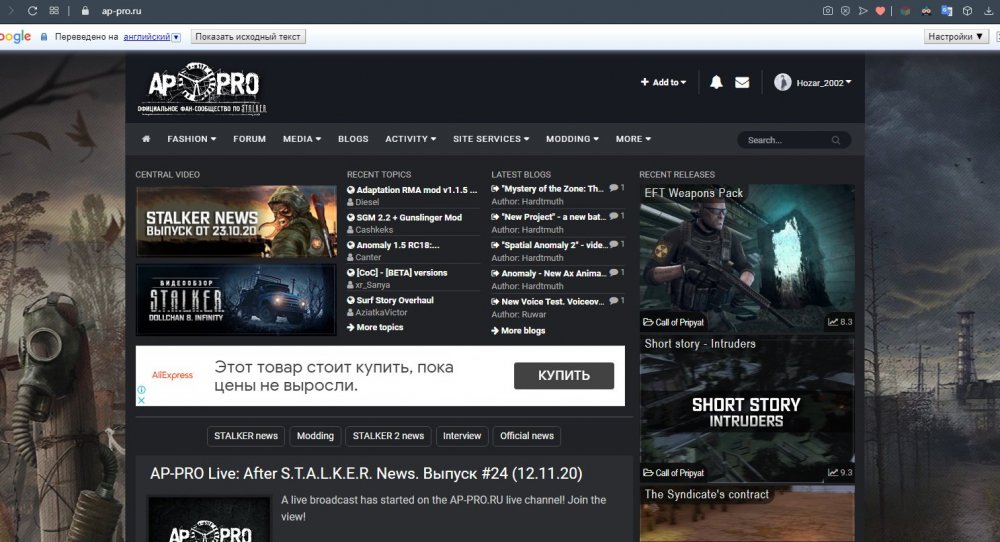The width and height of the screenshot is (1000, 542).
Task: Click into the site Search field
Action: click(x=792, y=140)
